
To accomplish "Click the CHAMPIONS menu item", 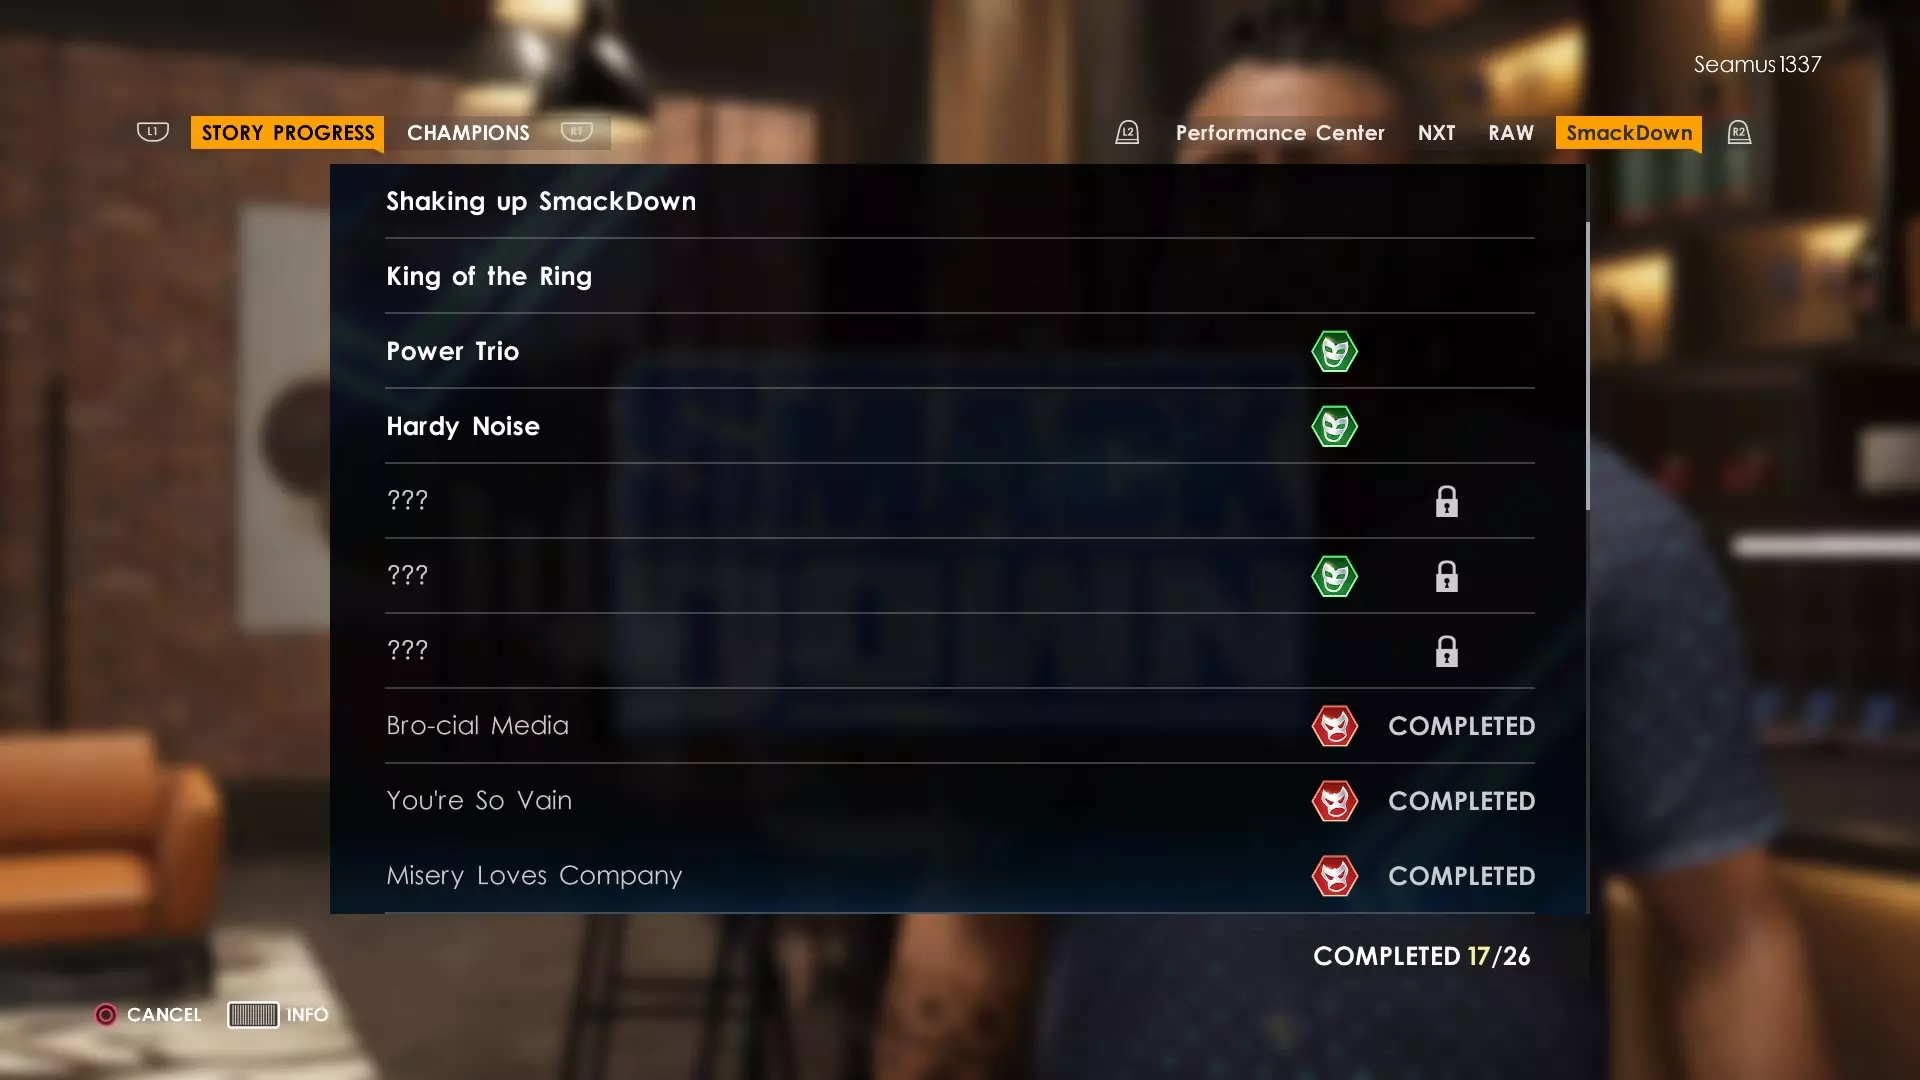I will tap(468, 132).
